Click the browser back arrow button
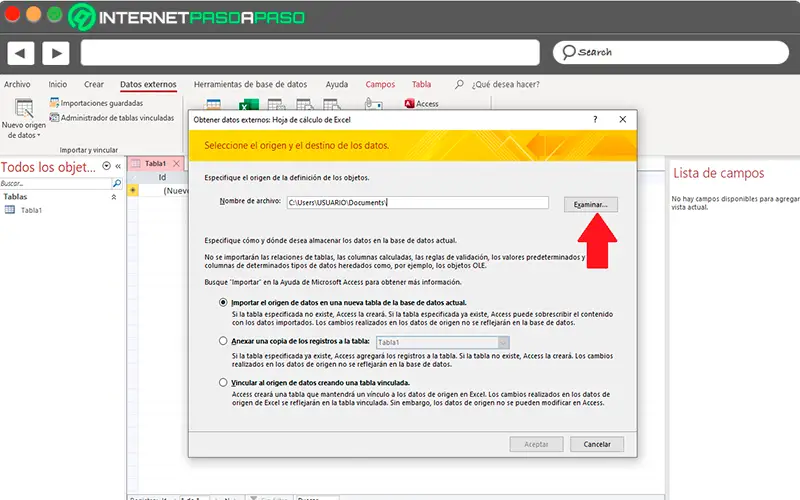This screenshot has width=800, height=500. point(20,53)
